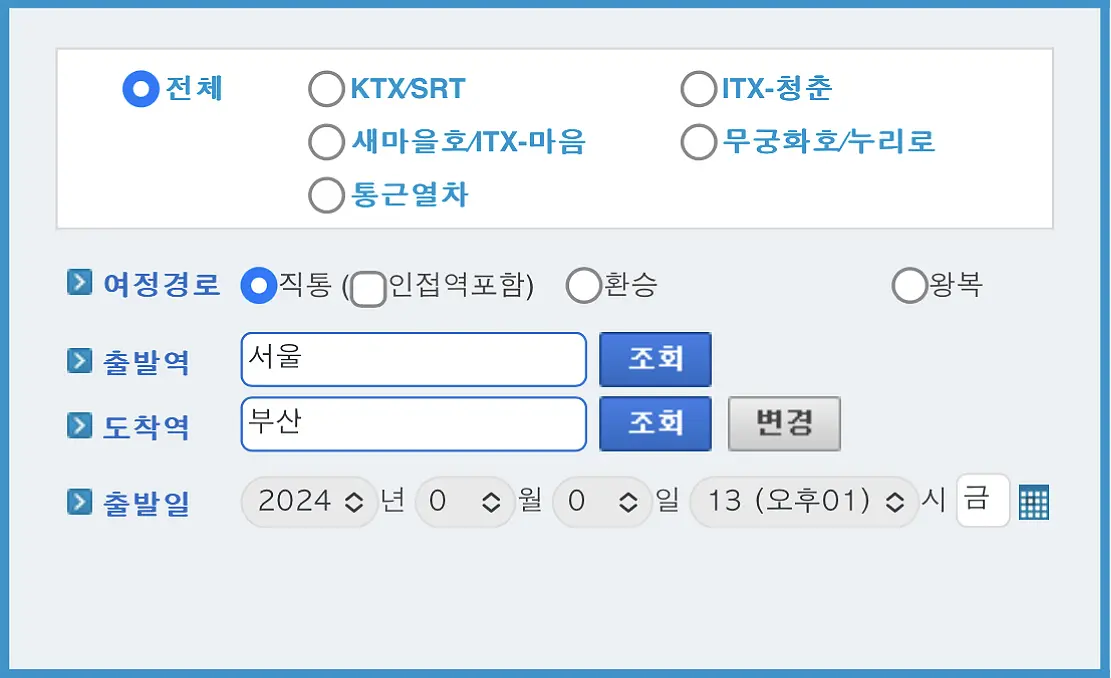This screenshot has height=678, width=1111.
Task: Open the 2024 year dropdown
Action: tap(309, 501)
